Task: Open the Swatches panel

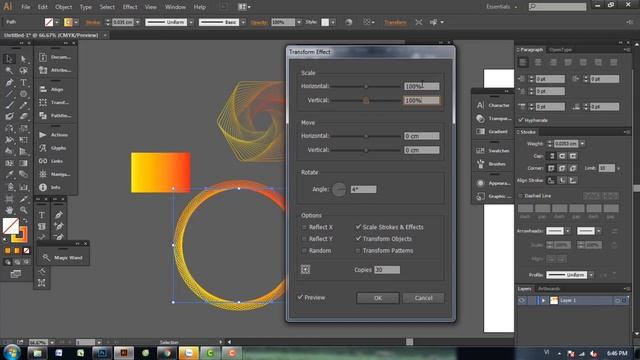Action: click(x=493, y=151)
